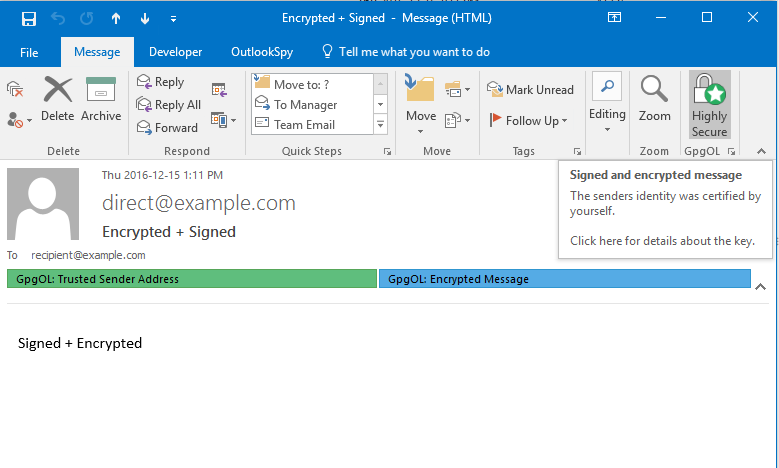Open the File menu

(29, 52)
